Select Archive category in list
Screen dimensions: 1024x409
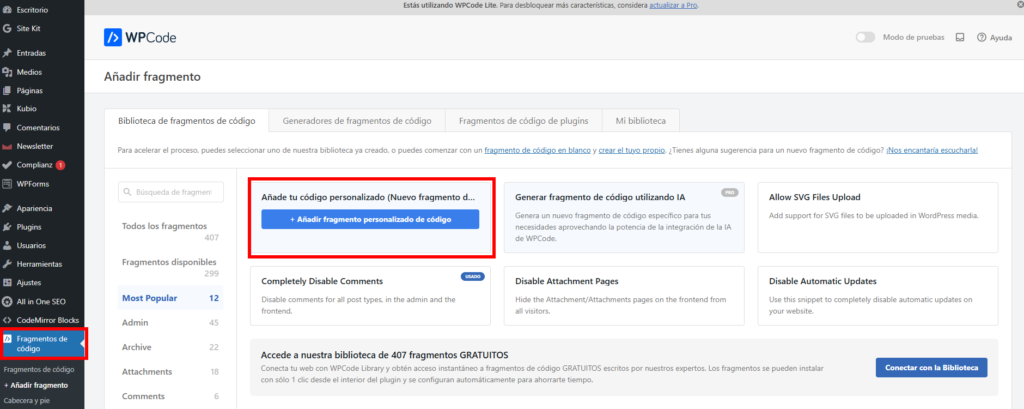[x=170, y=347]
